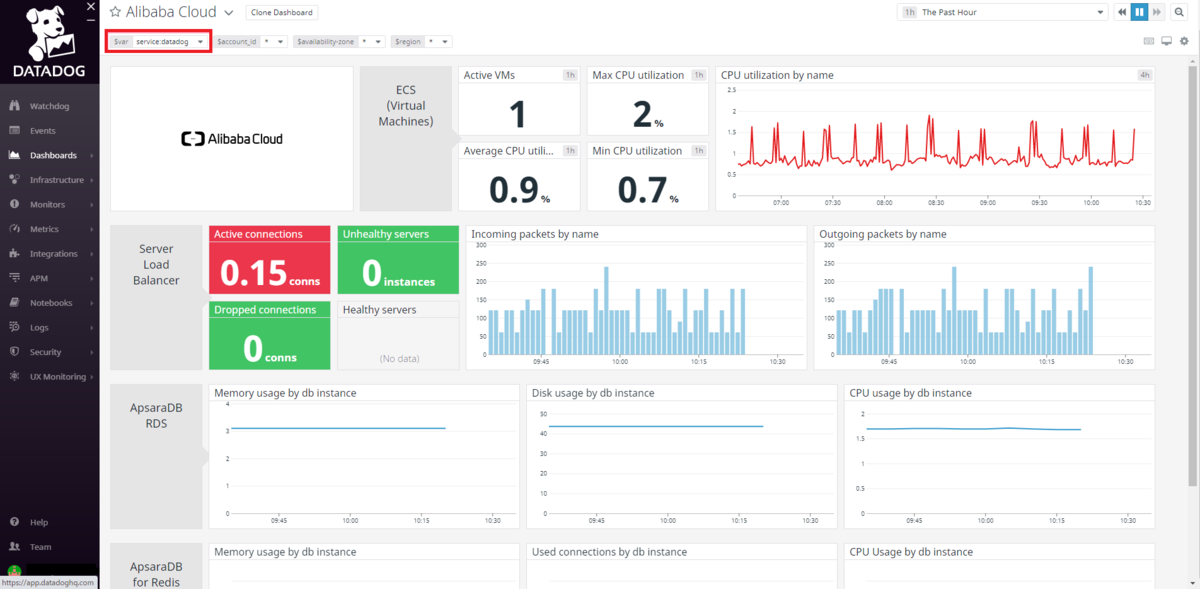Click the Help question mark icon
The width and height of the screenshot is (1200, 589).
point(14,522)
